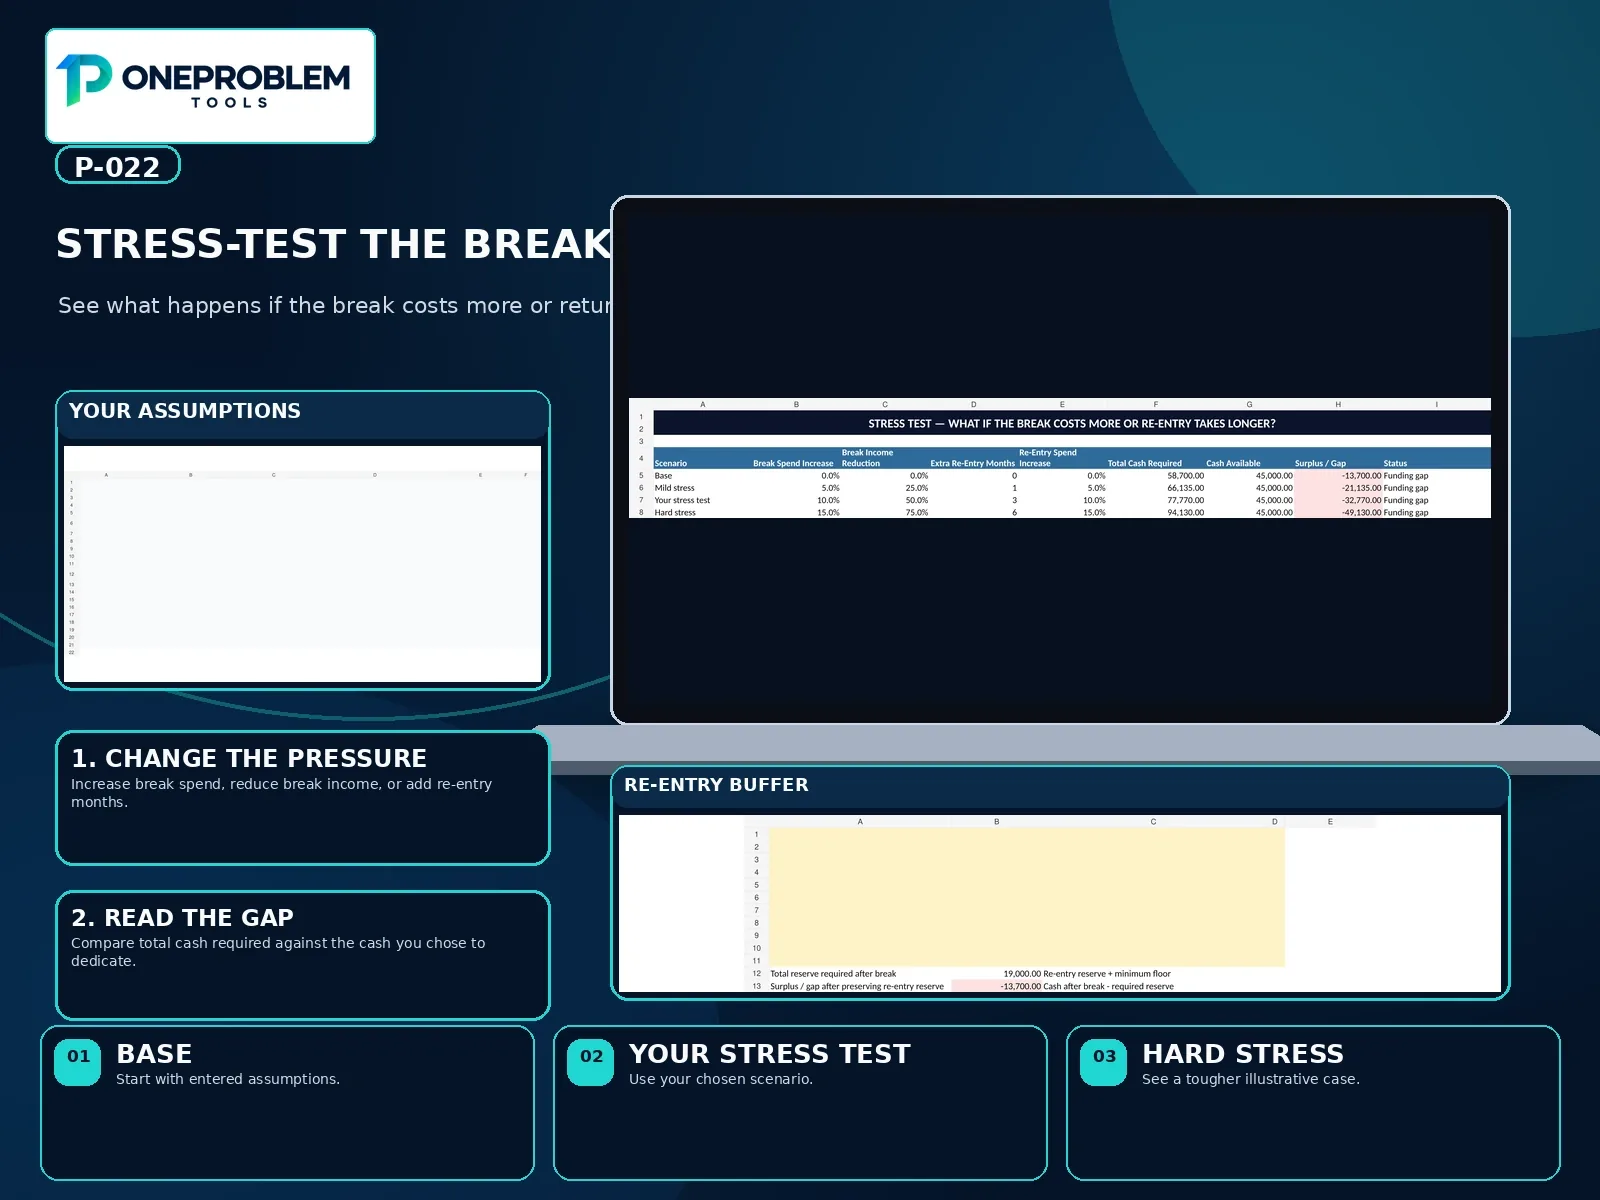Image resolution: width=1600 pixels, height=1200 pixels.
Task: Select the Your Stress Test card heading
Action: point(769,1054)
